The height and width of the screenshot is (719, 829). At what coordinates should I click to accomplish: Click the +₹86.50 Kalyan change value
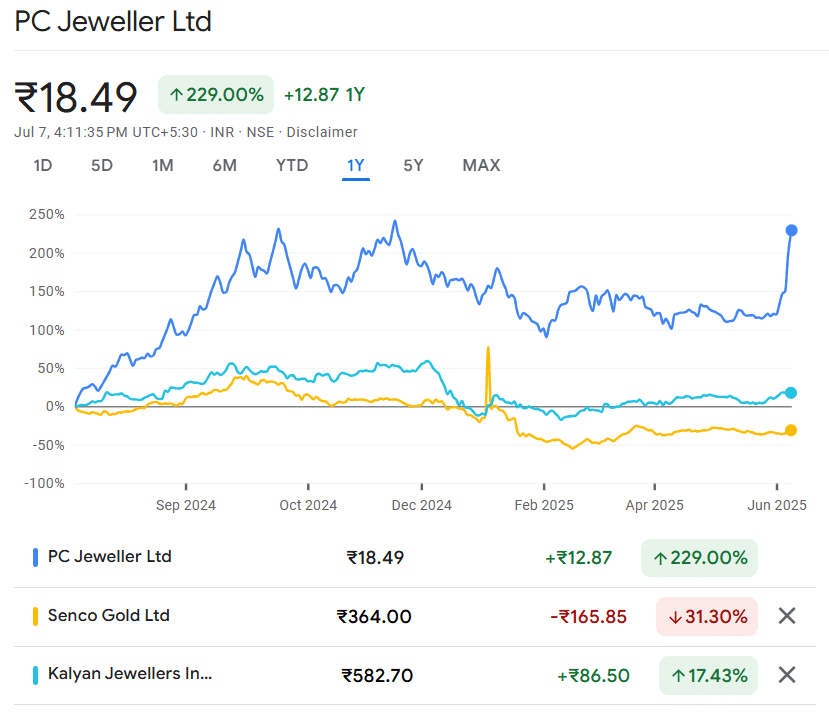coord(594,675)
